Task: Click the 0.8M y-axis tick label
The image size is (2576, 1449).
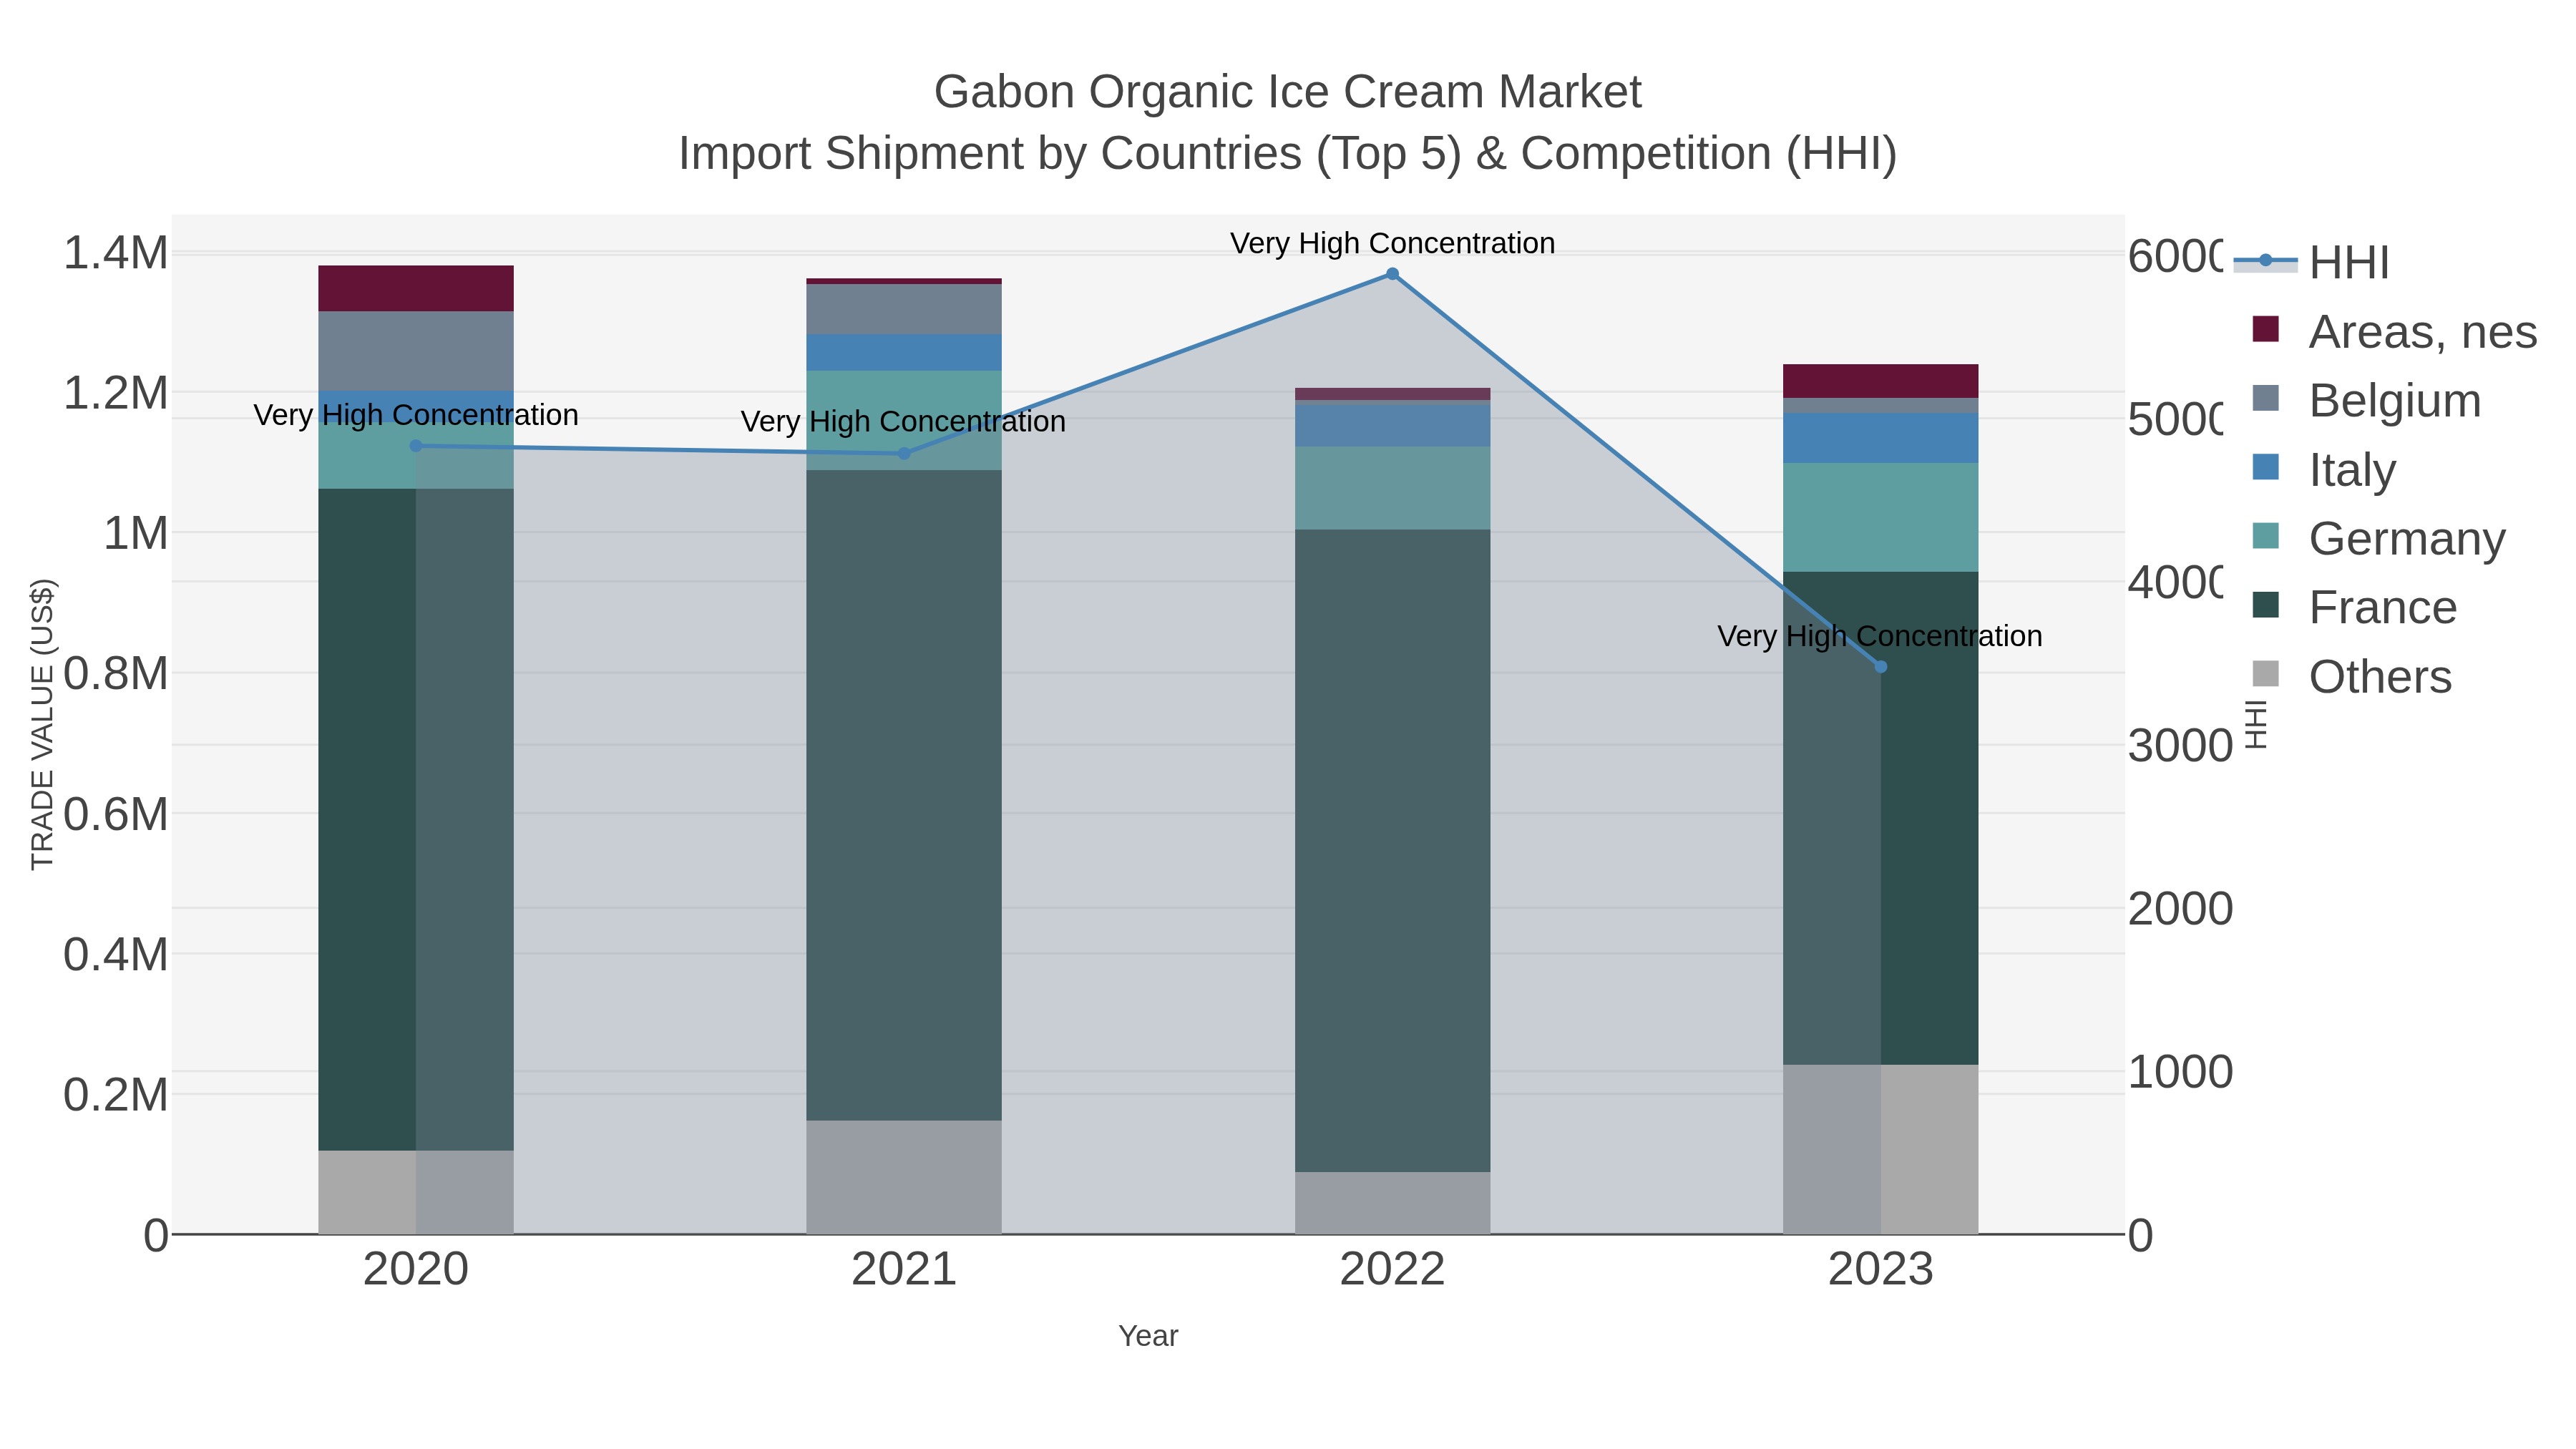Action: click(116, 673)
